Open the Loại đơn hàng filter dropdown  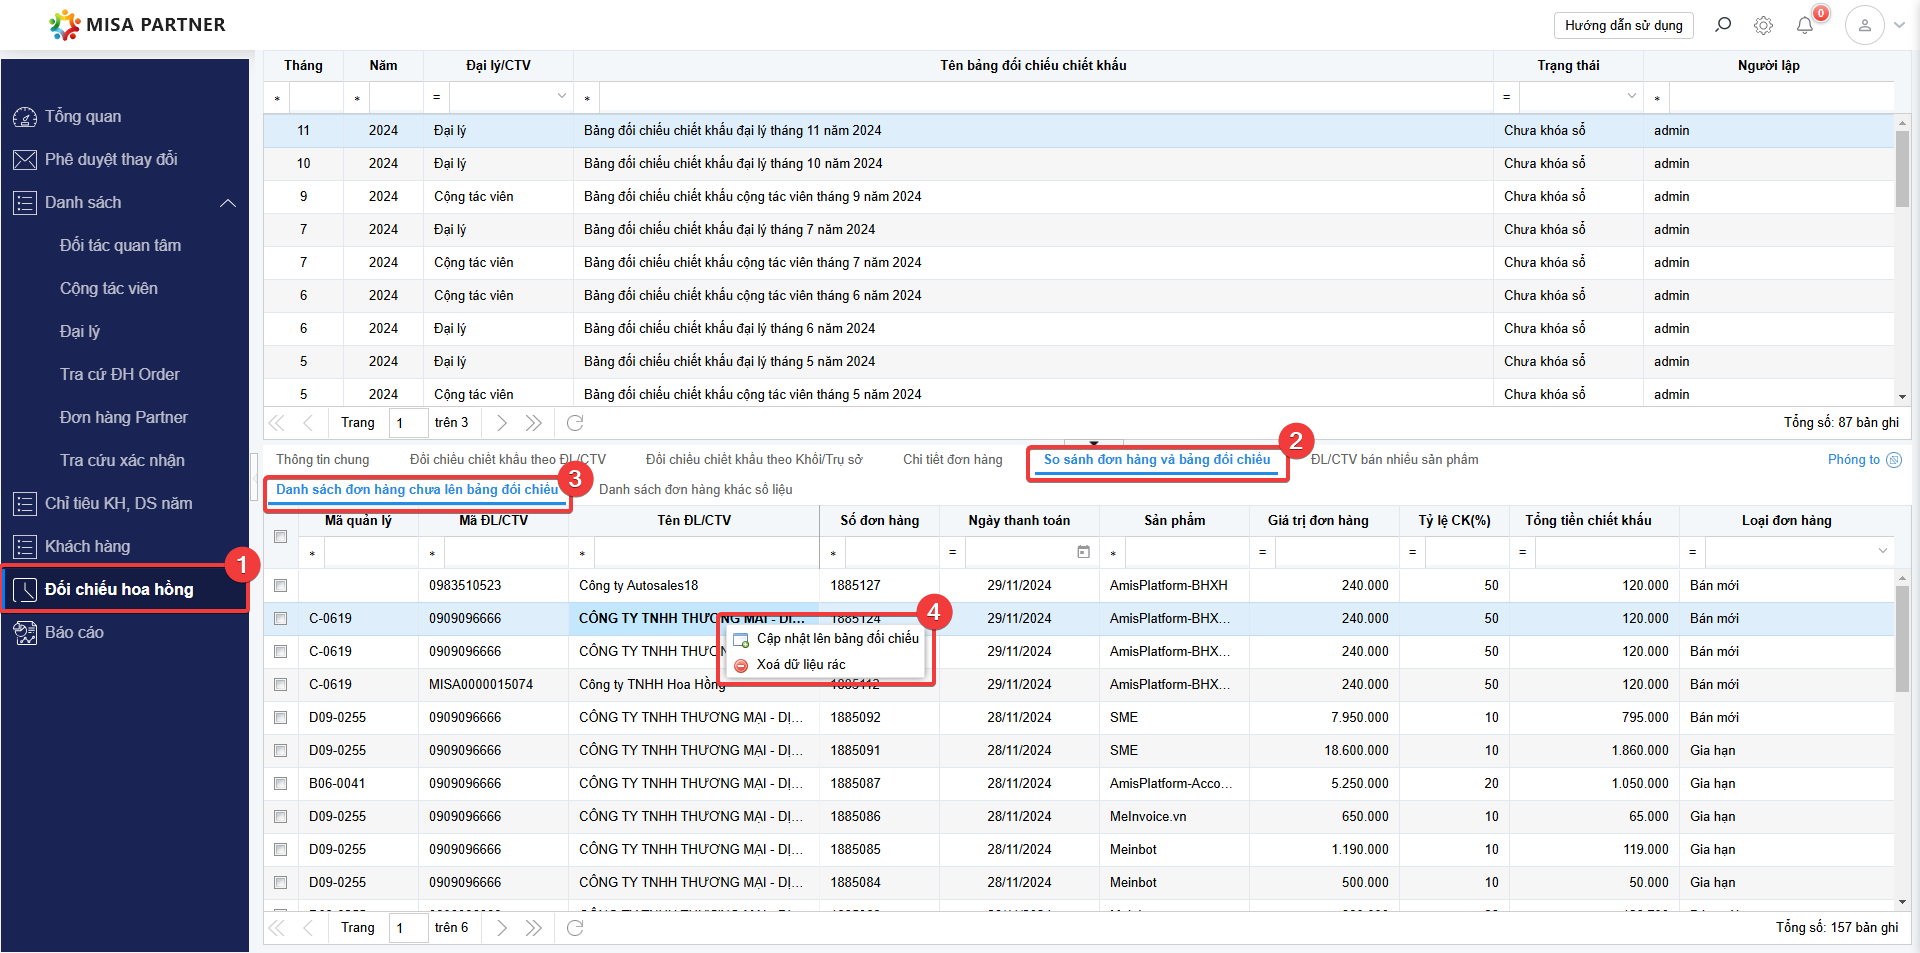pos(1883,552)
